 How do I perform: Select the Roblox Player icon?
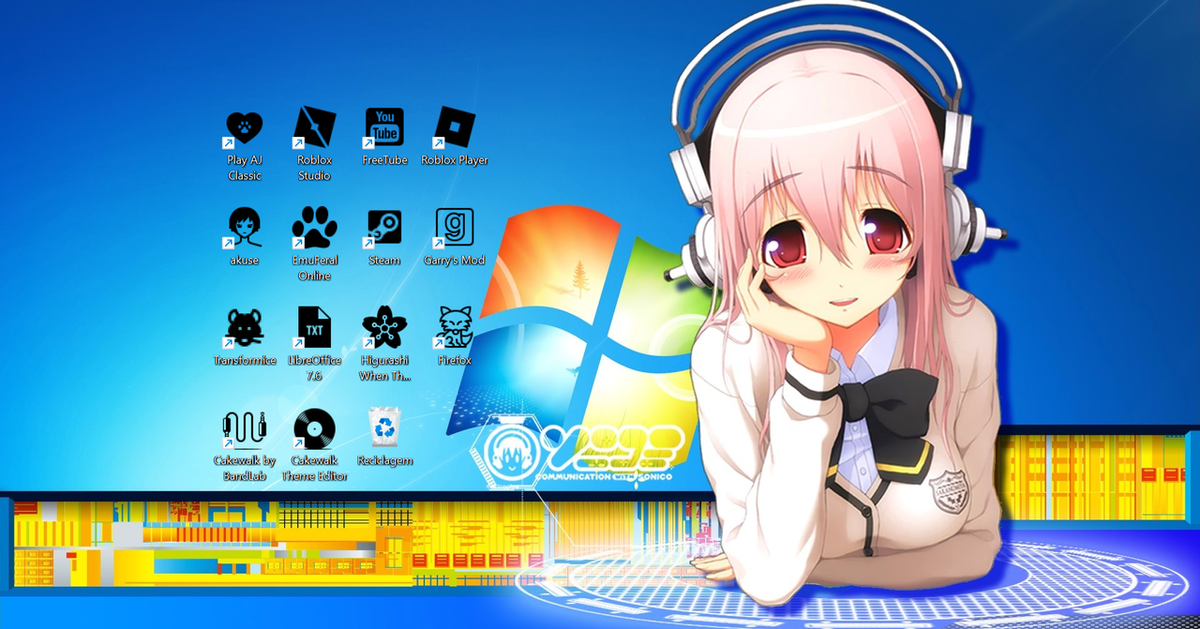tap(454, 128)
